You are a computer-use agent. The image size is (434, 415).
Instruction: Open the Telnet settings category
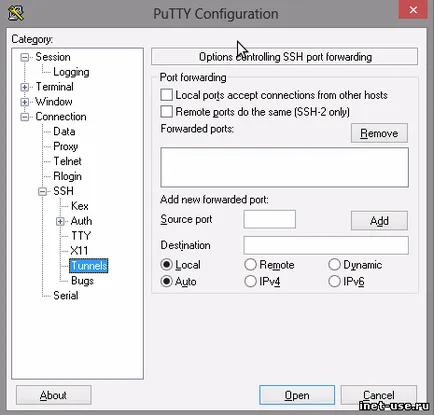[67, 161]
